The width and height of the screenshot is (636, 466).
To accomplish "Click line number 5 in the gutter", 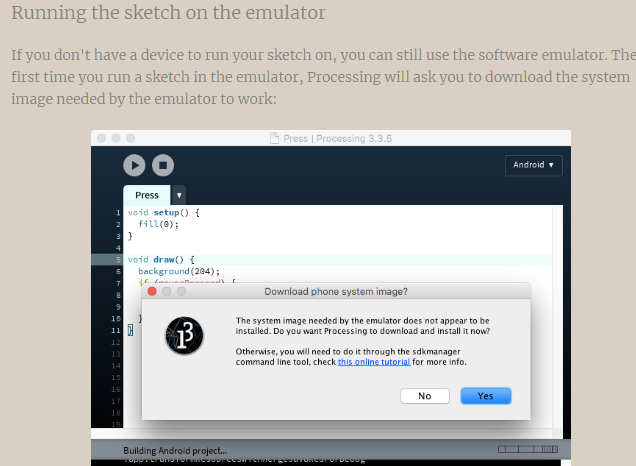I will pos(118,260).
